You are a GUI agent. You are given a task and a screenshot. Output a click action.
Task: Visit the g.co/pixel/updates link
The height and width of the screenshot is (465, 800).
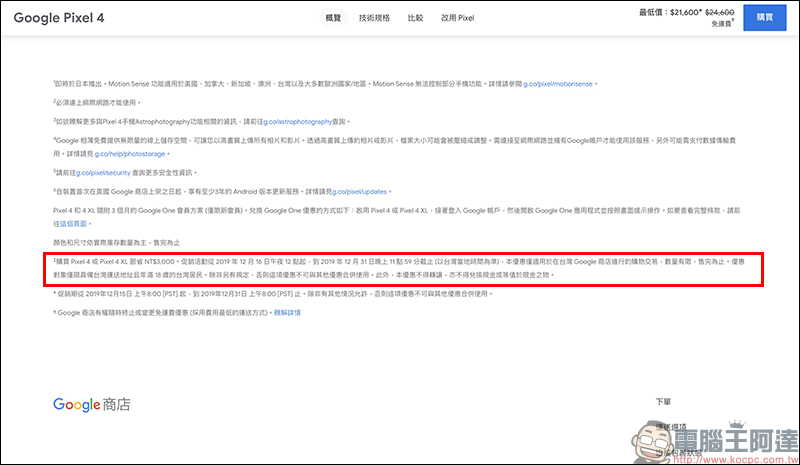(360, 191)
